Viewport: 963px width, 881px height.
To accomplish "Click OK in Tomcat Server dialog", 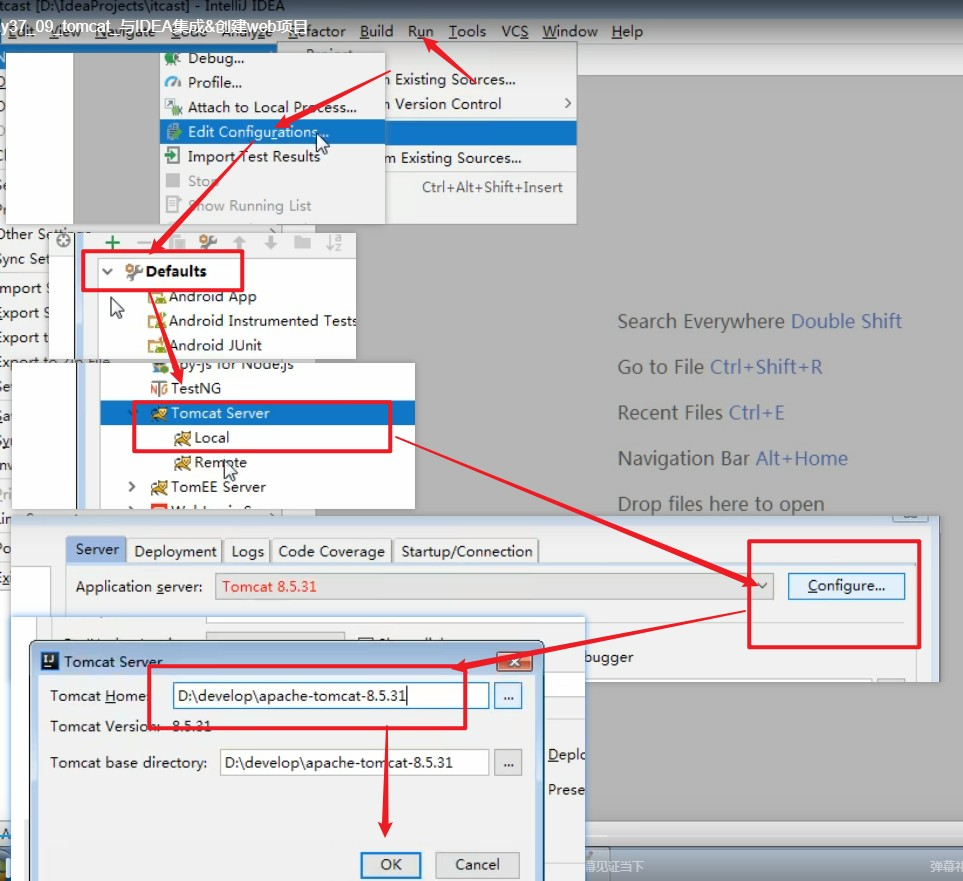I will [391, 864].
